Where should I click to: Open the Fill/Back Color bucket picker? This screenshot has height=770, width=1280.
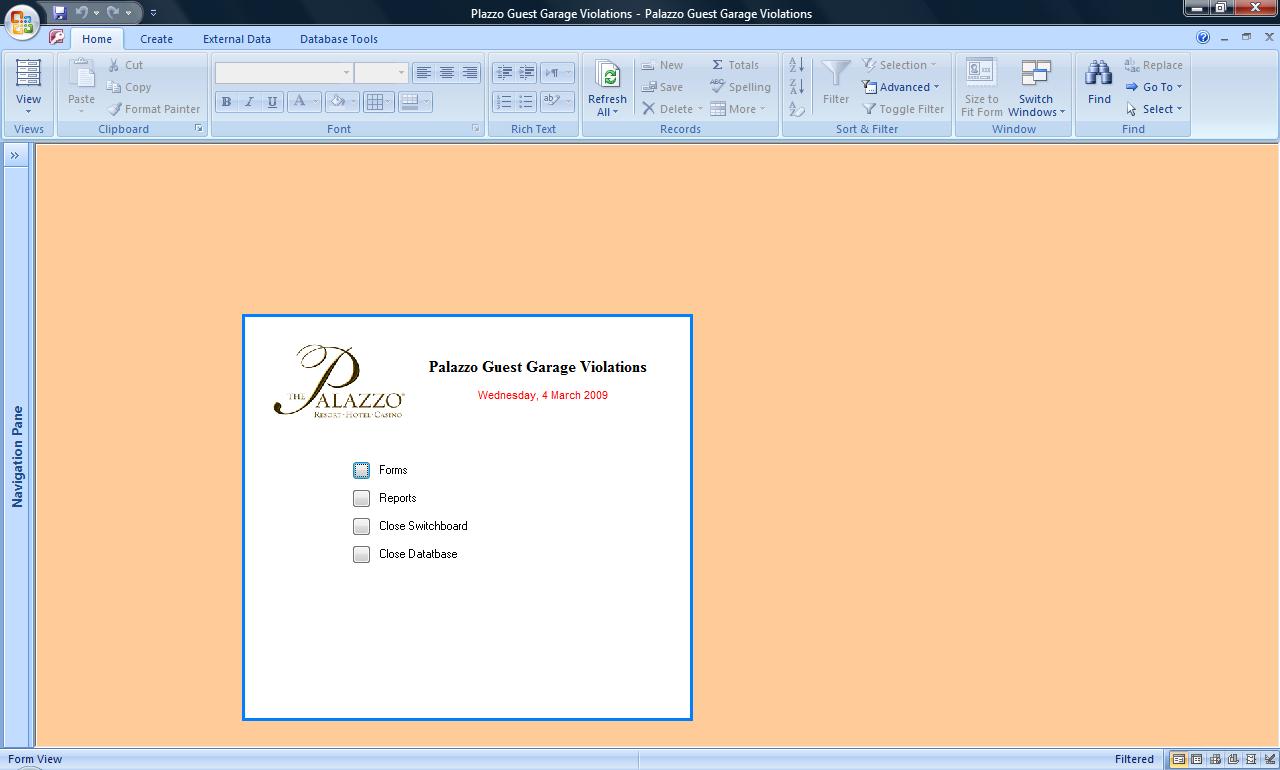tap(343, 101)
